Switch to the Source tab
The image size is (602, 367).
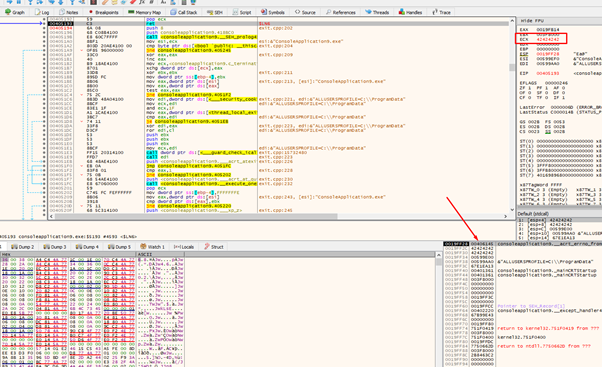tap(305, 12)
